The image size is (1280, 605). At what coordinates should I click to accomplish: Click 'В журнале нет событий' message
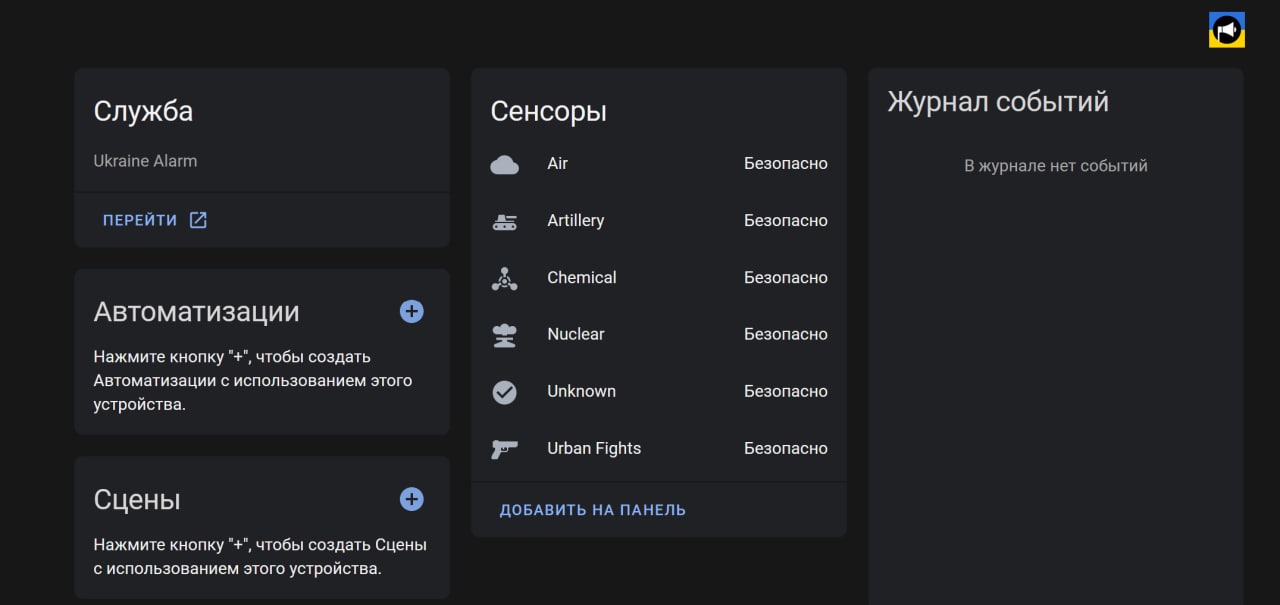tap(1056, 166)
